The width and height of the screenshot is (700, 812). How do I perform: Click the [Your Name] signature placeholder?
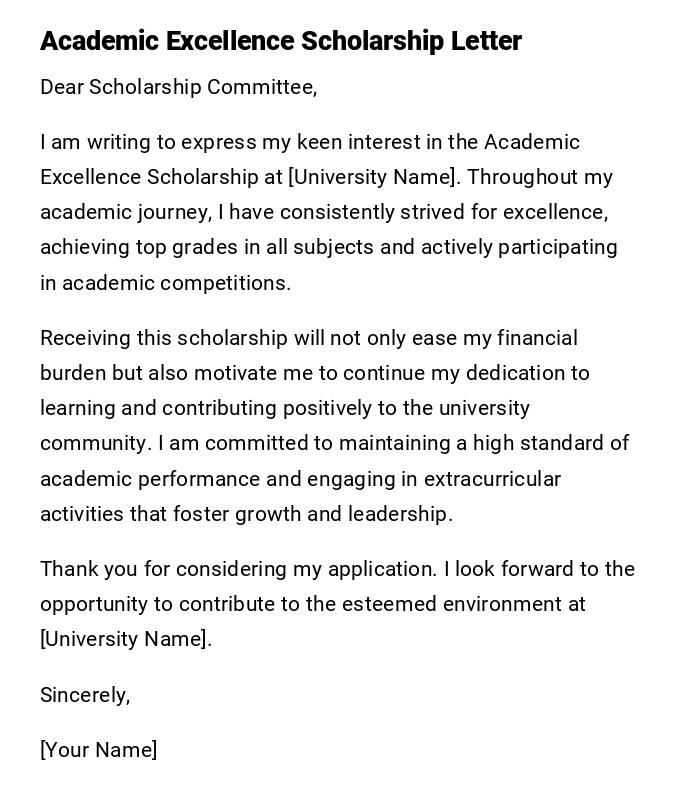click(98, 750)
